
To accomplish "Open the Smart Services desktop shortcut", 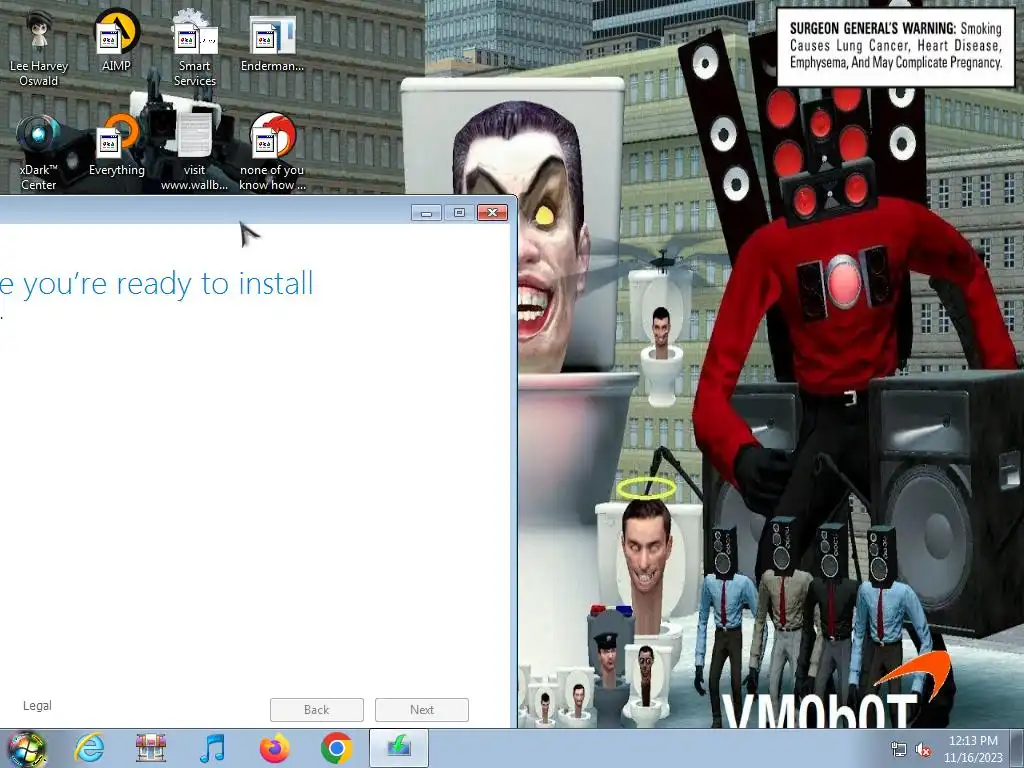I will click(x=195, y=49).
